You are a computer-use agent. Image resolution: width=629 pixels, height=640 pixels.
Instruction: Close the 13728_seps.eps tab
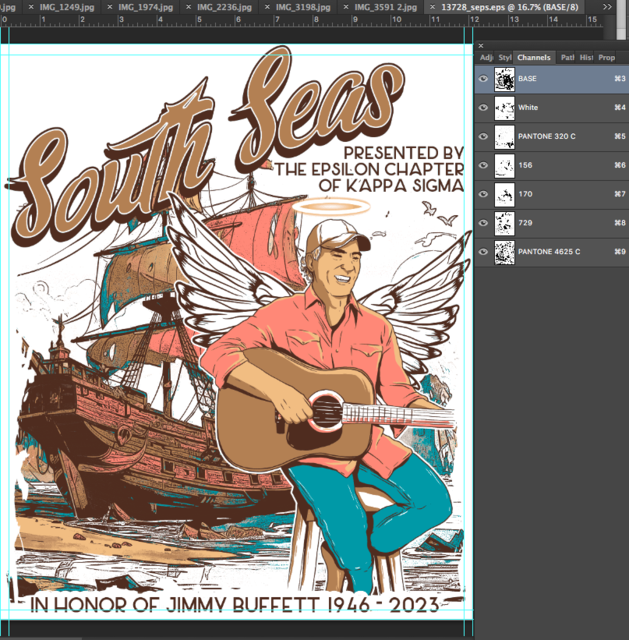click(432, 7)
